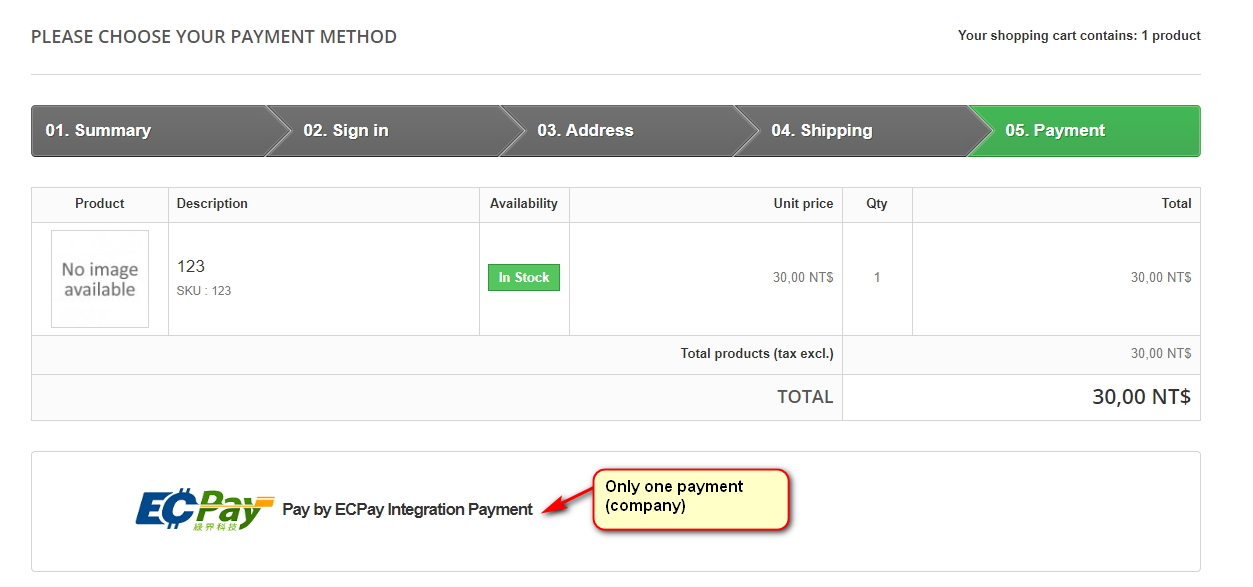Go to the 01. Summary step
Viewport: 1253px width, 587px height.
coord(98,130)
